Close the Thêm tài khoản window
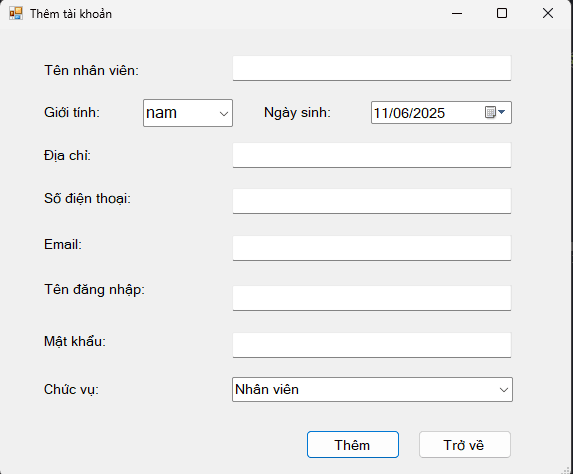 [548, 14]
